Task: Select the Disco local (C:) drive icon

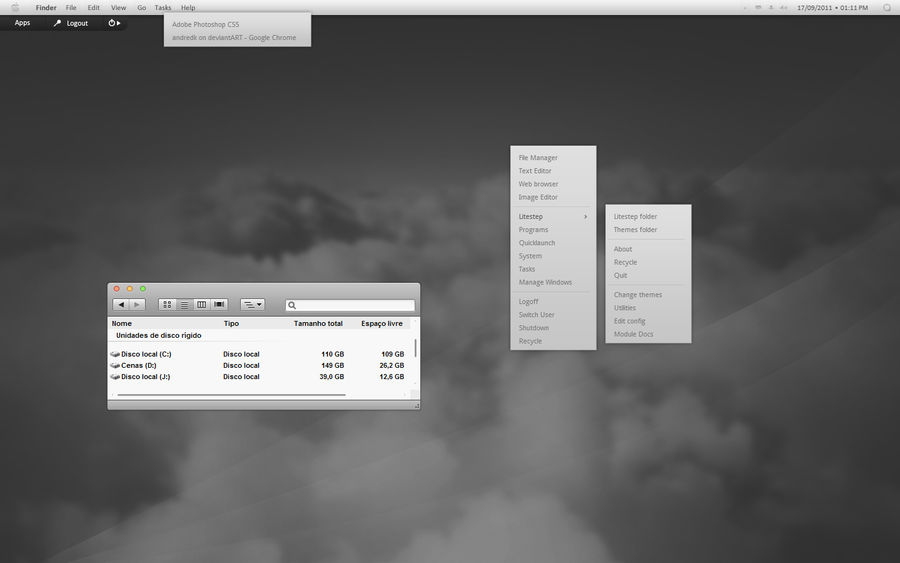Action: pyautogui.click(x=115, y=354)
